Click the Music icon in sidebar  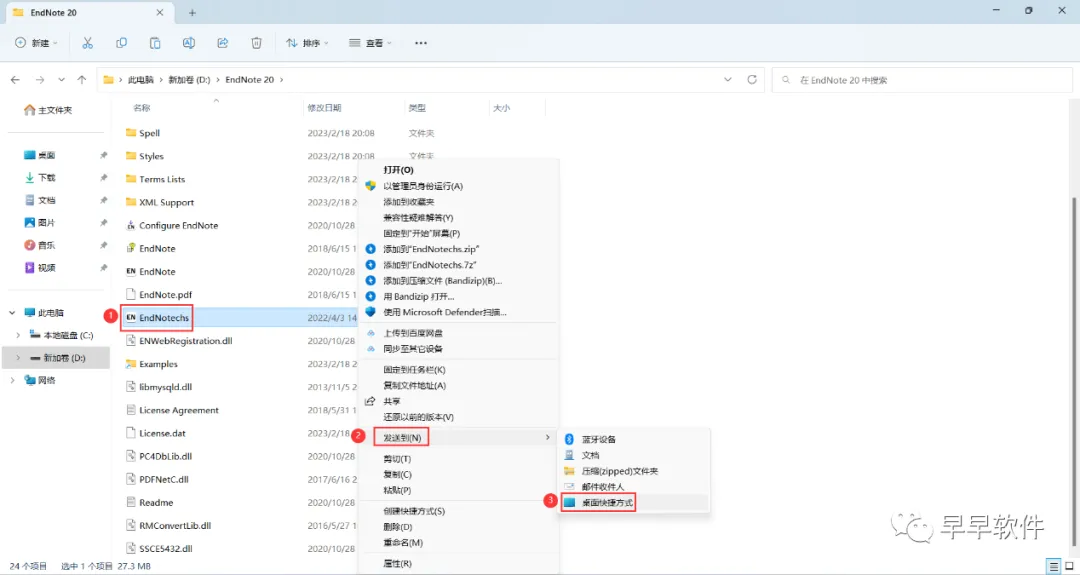point(29,245)
